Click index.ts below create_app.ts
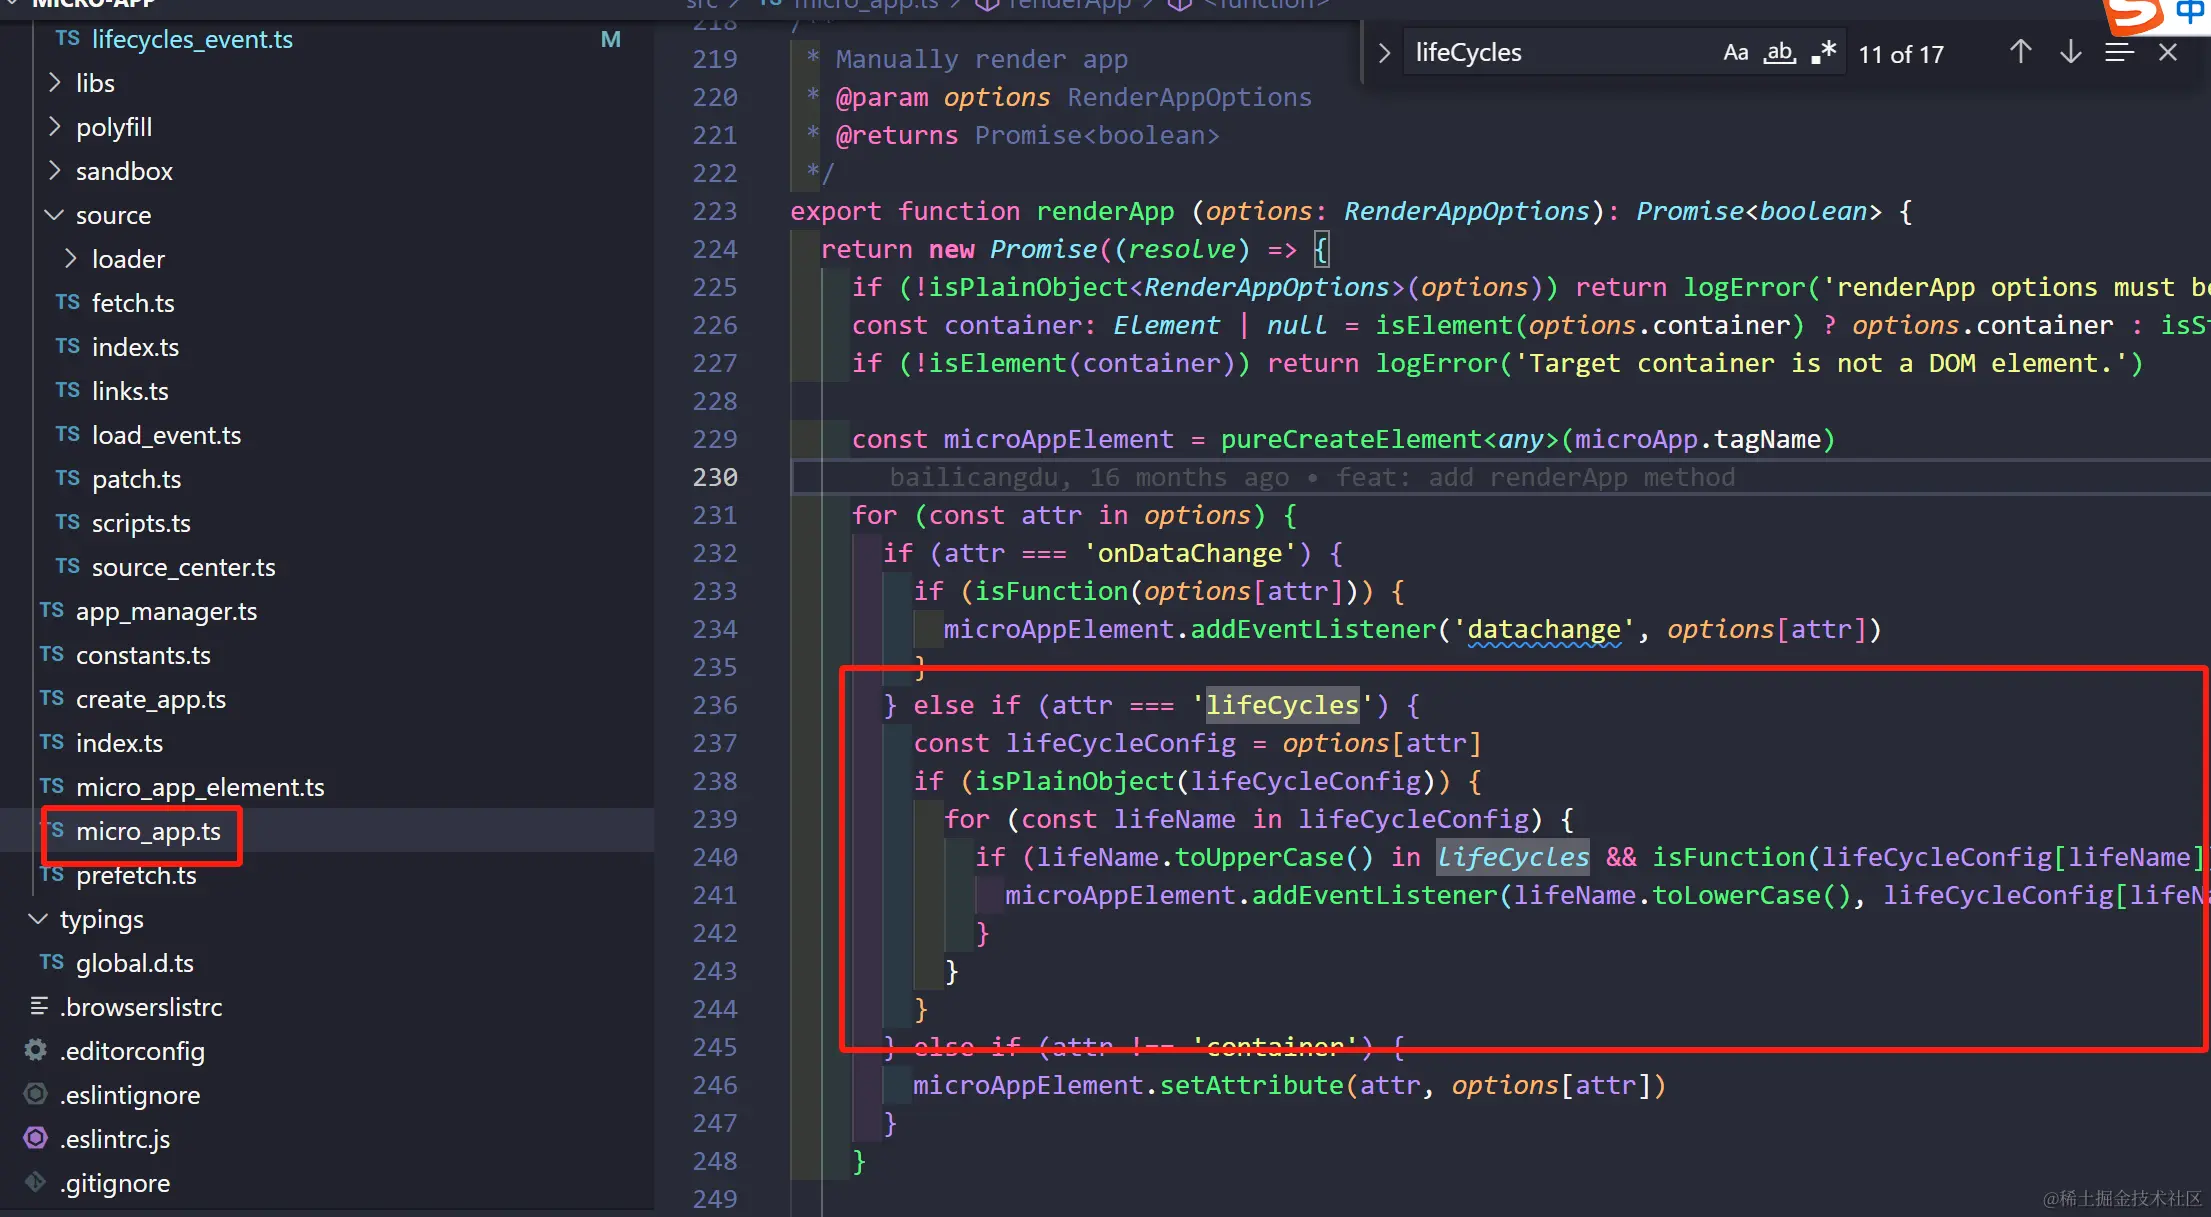The width and height of the screenshot is (2211, 1217). pyautogui.click(x=119, y=743)
